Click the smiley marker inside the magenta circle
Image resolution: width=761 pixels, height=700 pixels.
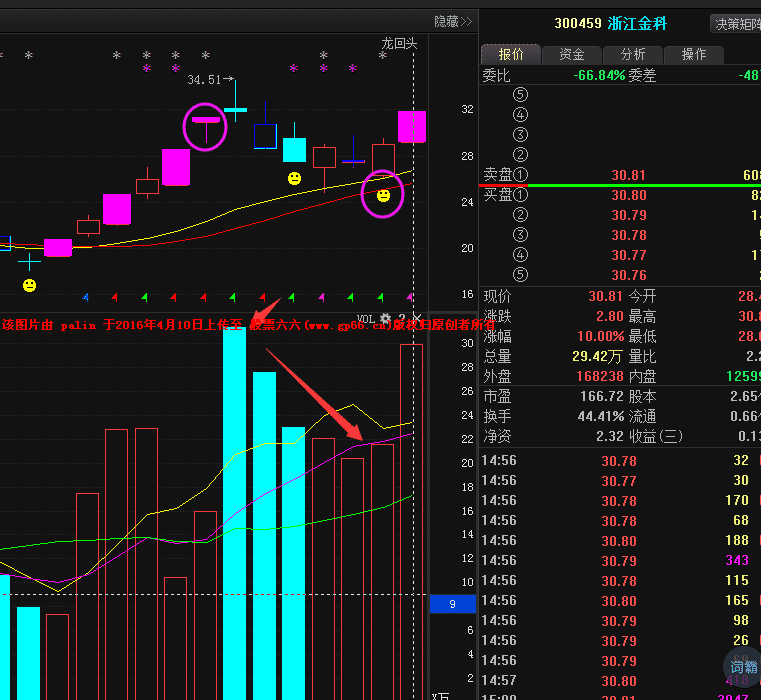tap(383, 196)
